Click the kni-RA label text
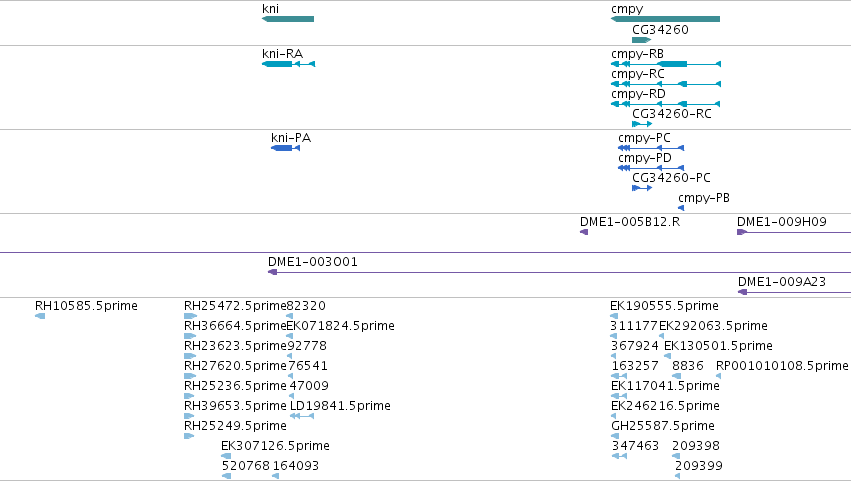This screenshot has height=481, width=851. click(282, 54)
